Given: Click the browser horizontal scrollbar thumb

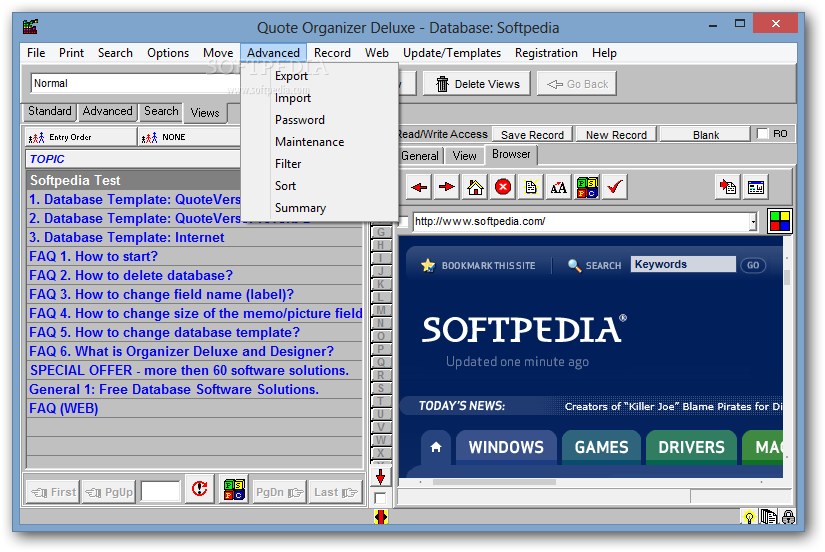Looking at the screenshot, I should coord(494,482).
